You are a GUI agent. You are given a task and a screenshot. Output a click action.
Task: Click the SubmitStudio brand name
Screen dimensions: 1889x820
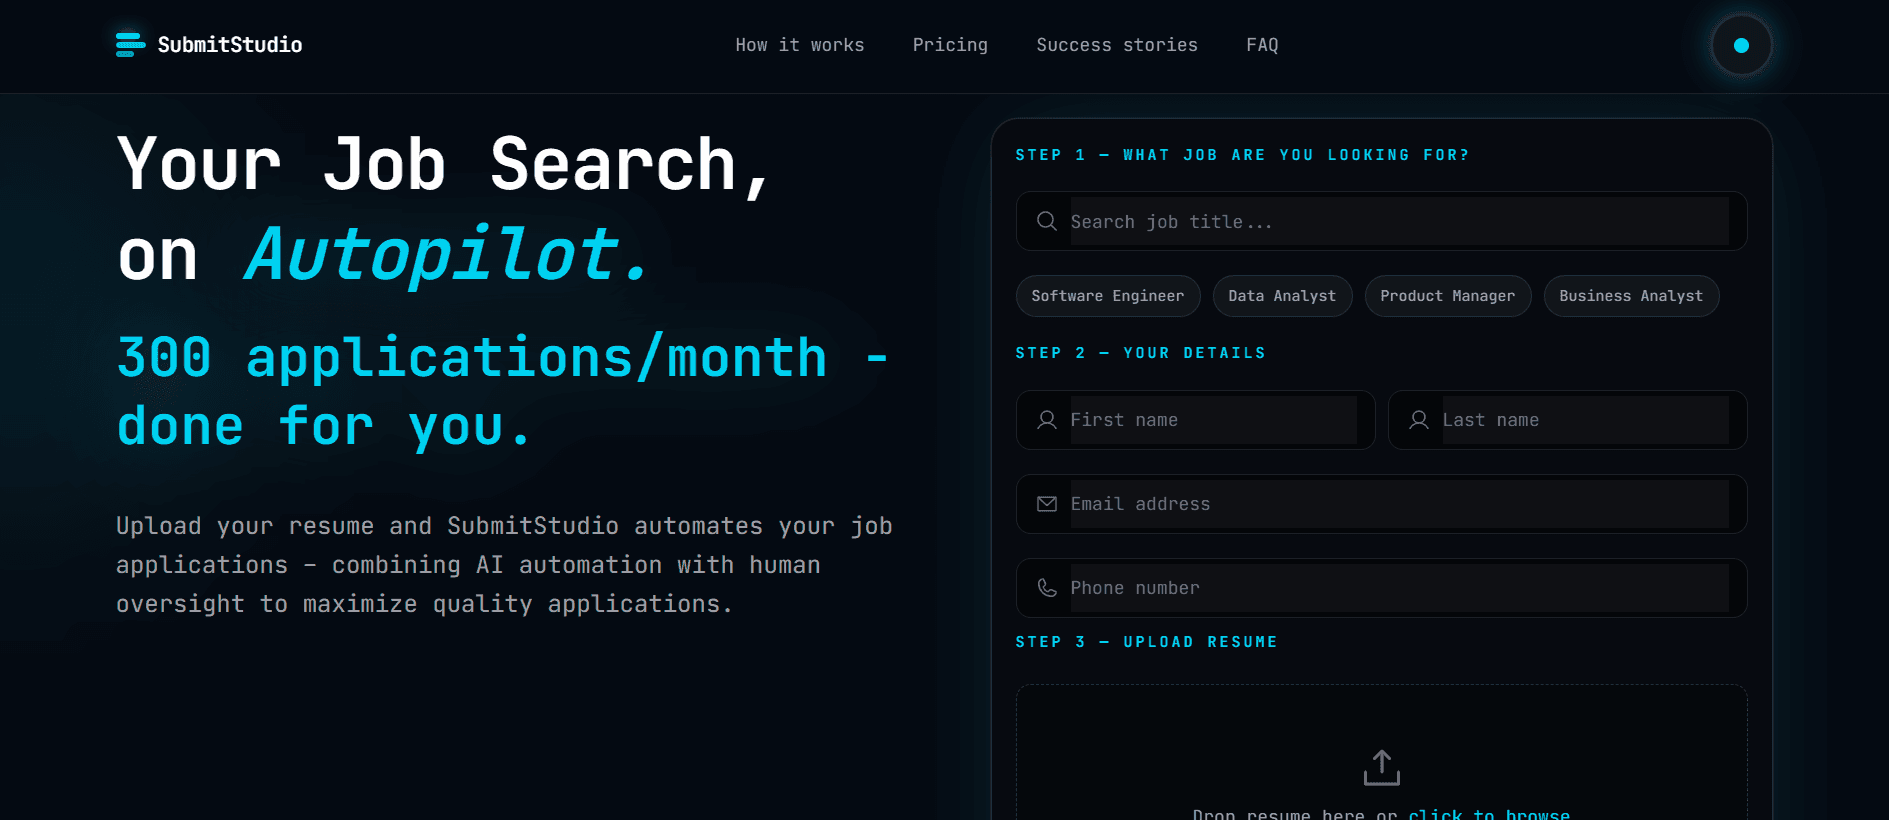[230, 45]
